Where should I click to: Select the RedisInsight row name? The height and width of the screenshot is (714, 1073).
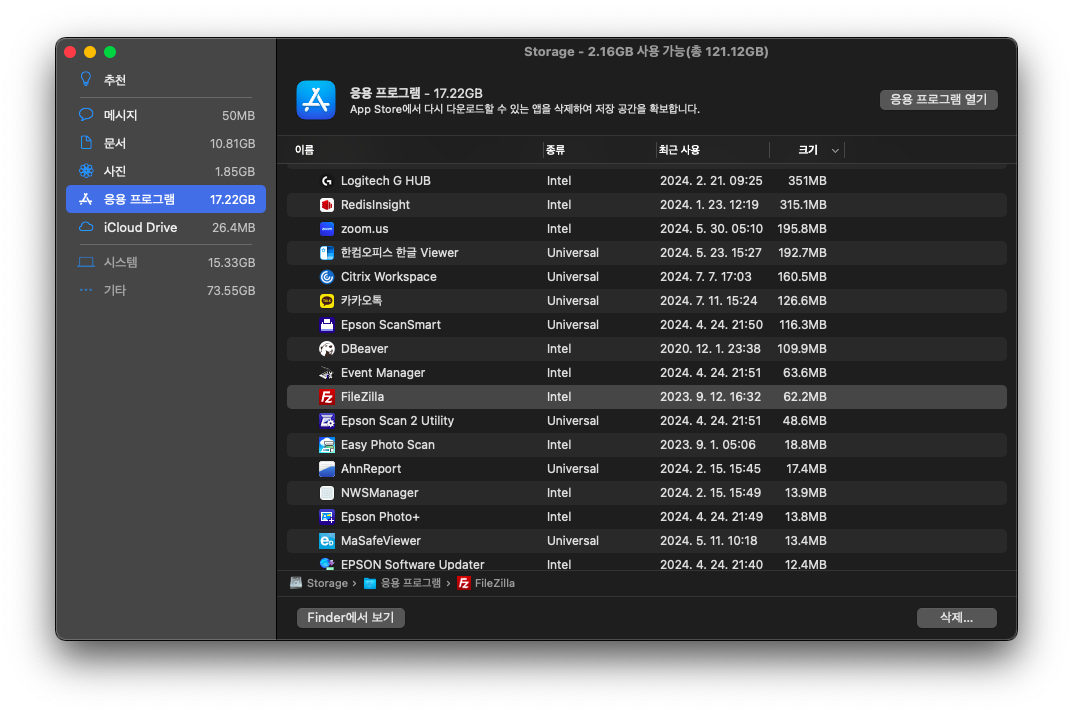(375, 205)
